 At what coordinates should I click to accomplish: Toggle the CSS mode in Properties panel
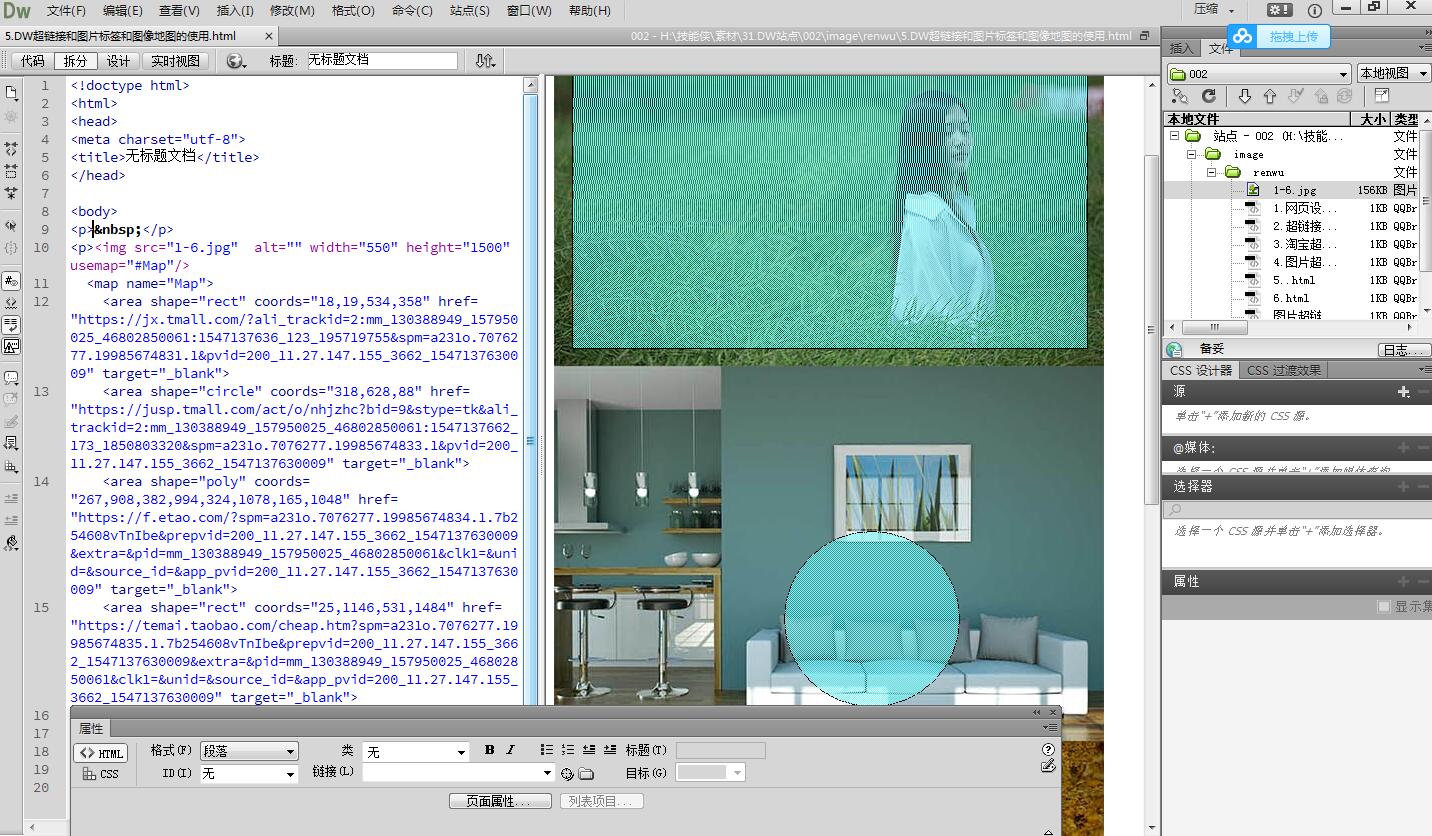pos(101,774)
